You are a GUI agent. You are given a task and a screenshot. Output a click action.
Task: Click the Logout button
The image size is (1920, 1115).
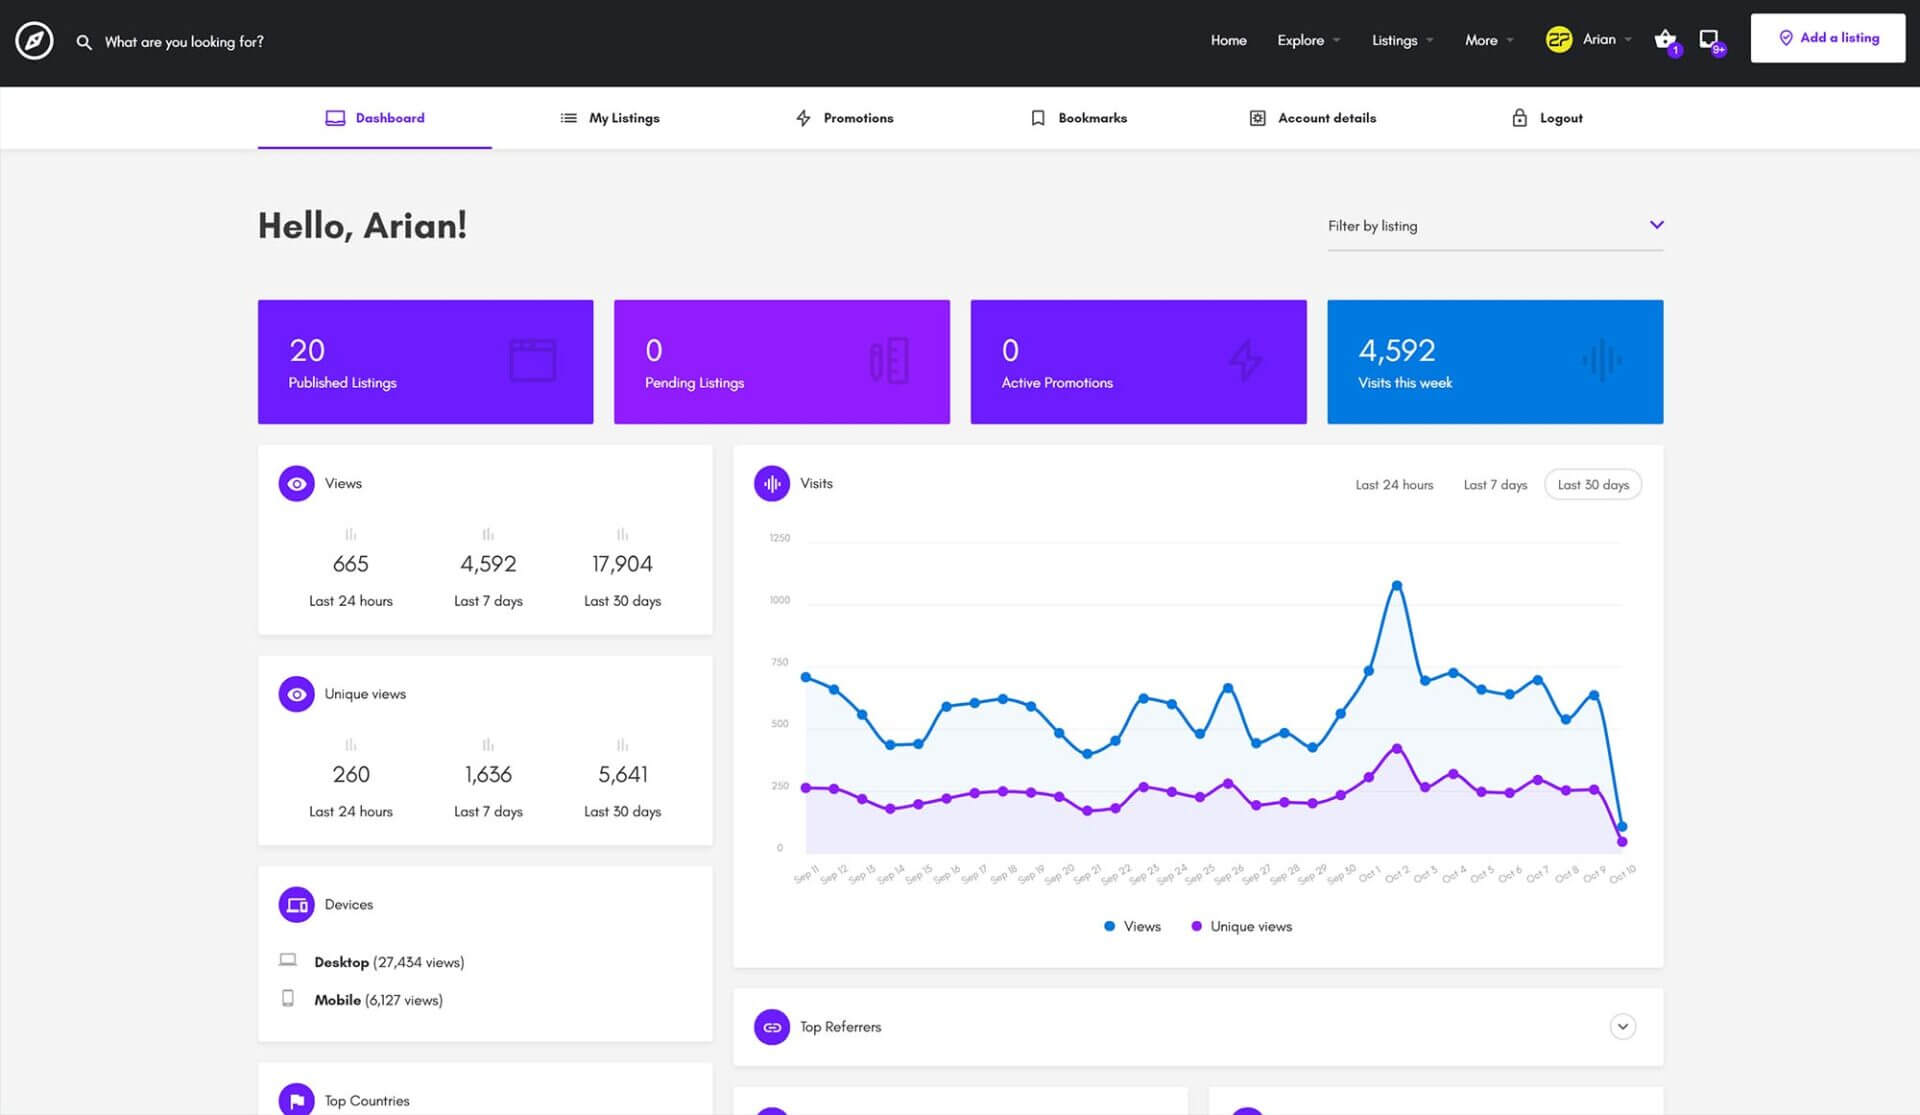[1546, 117]
